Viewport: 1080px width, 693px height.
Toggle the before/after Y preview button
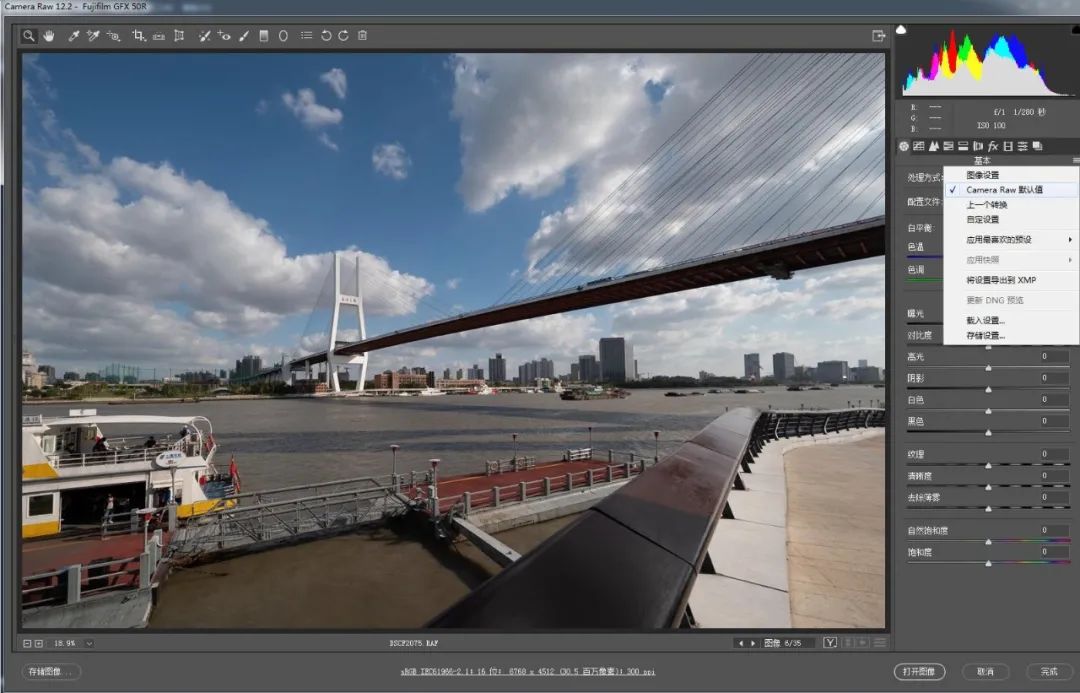pos(830,643)
